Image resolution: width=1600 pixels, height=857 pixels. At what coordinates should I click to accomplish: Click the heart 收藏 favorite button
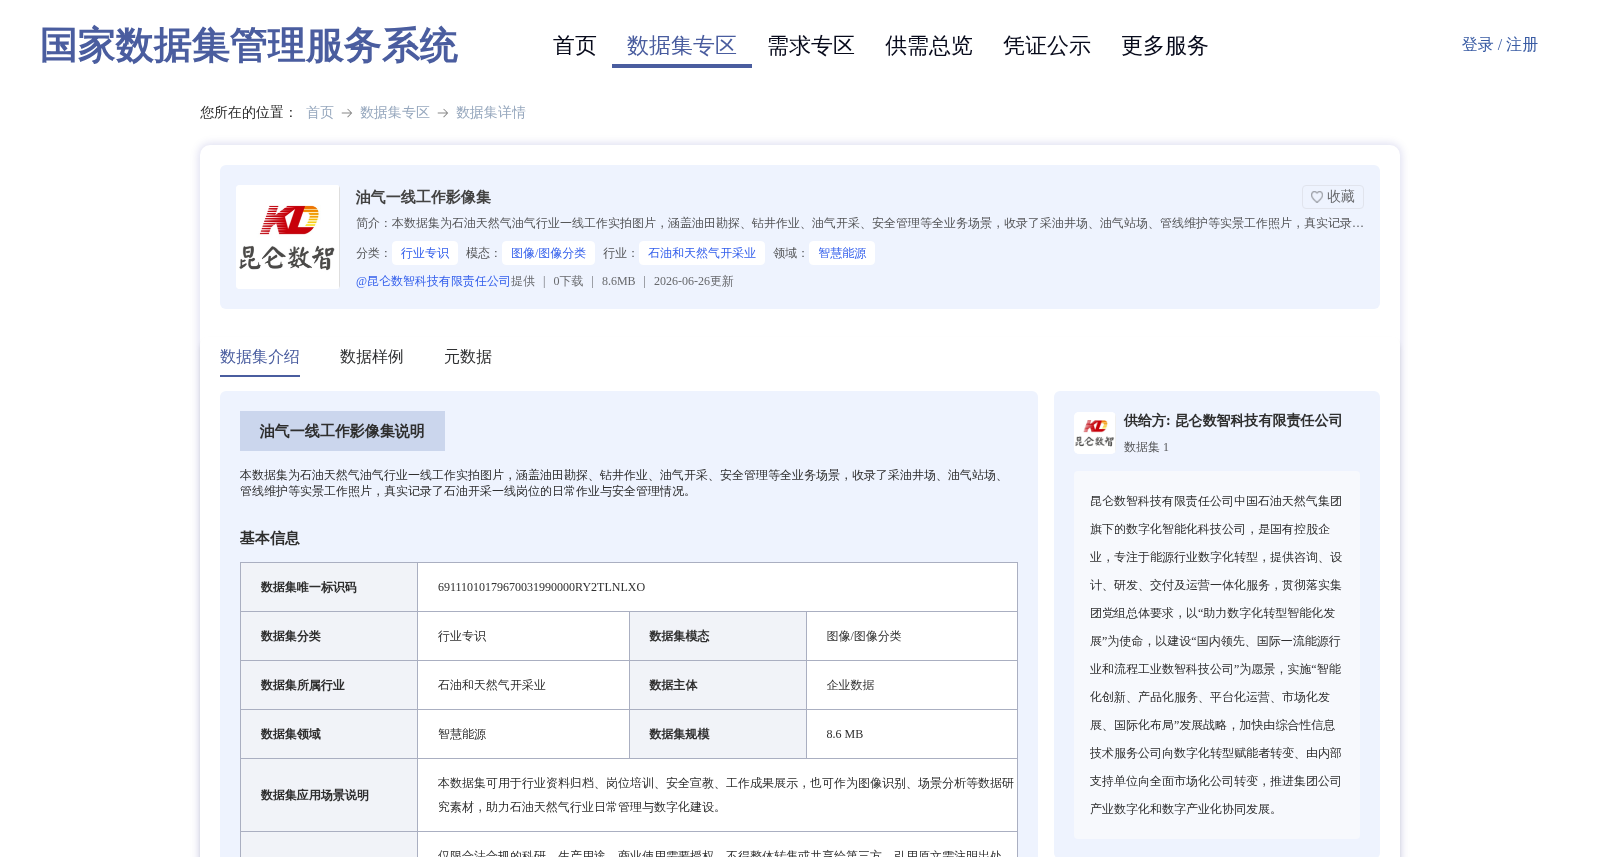[1332, 197]
